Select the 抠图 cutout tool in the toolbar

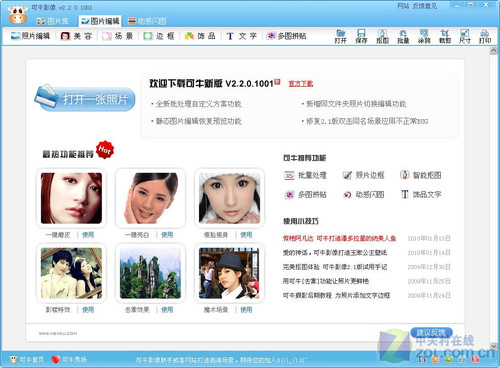click(x=382, y=36)
